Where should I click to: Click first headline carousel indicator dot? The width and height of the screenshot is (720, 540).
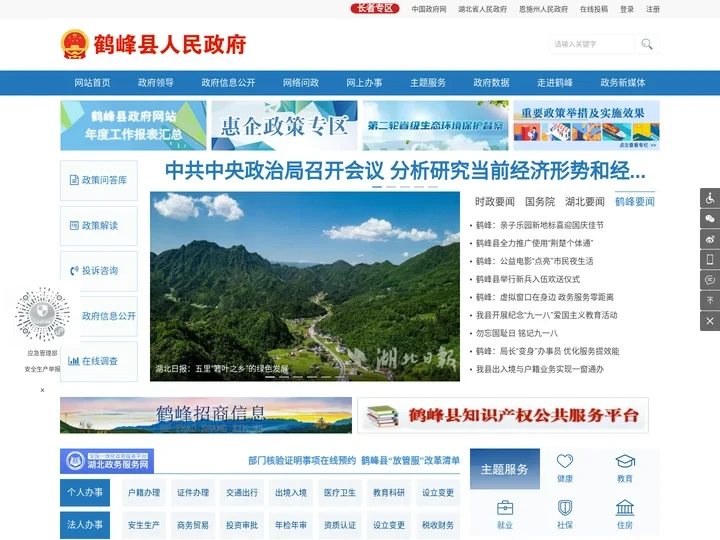point(377,187)
